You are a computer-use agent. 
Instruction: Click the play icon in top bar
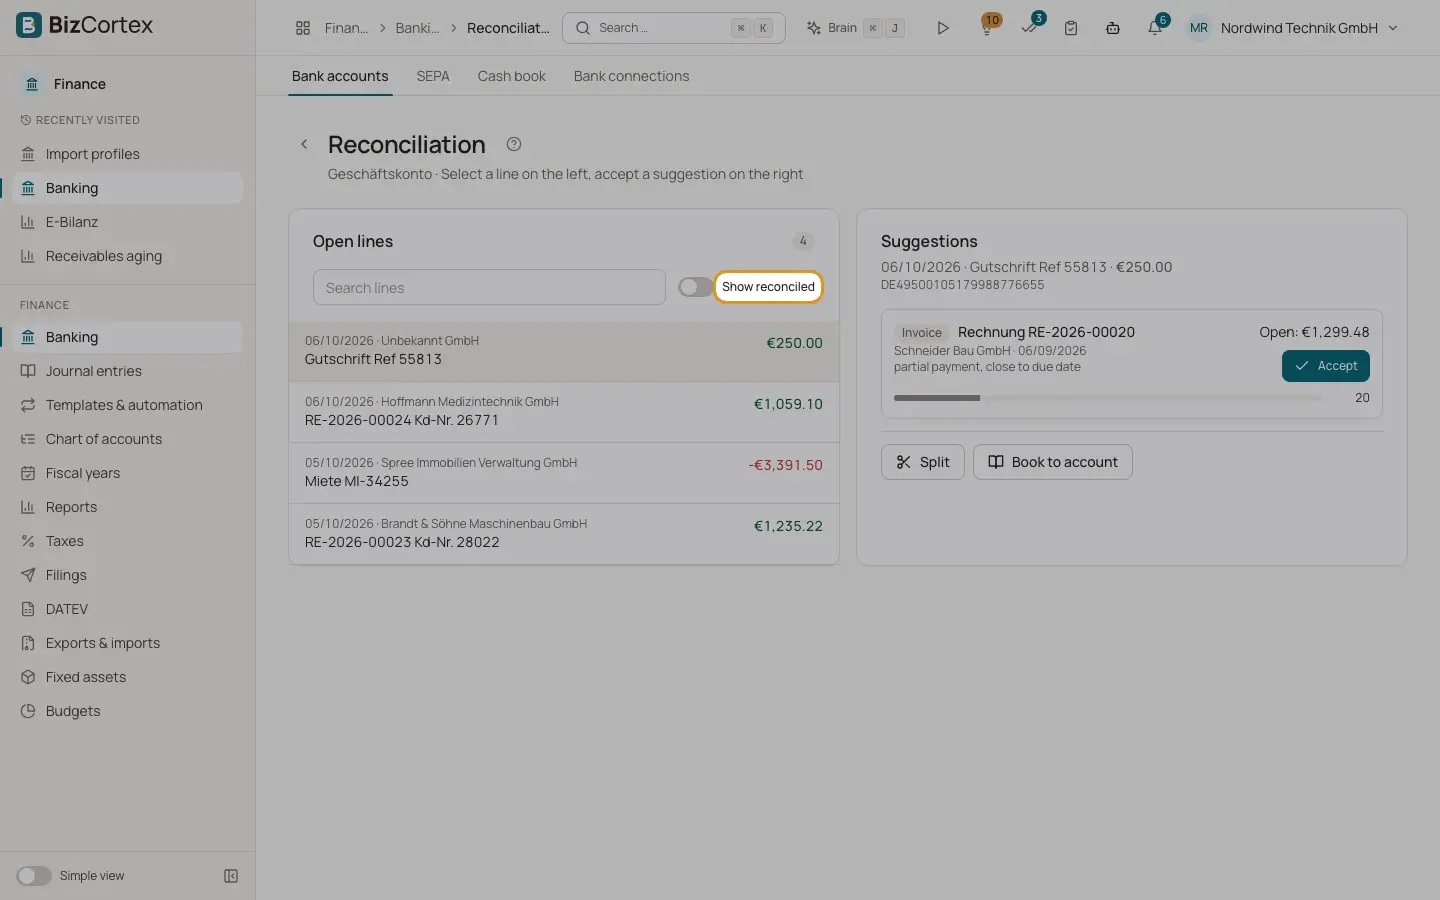click(x=942, y=28)
